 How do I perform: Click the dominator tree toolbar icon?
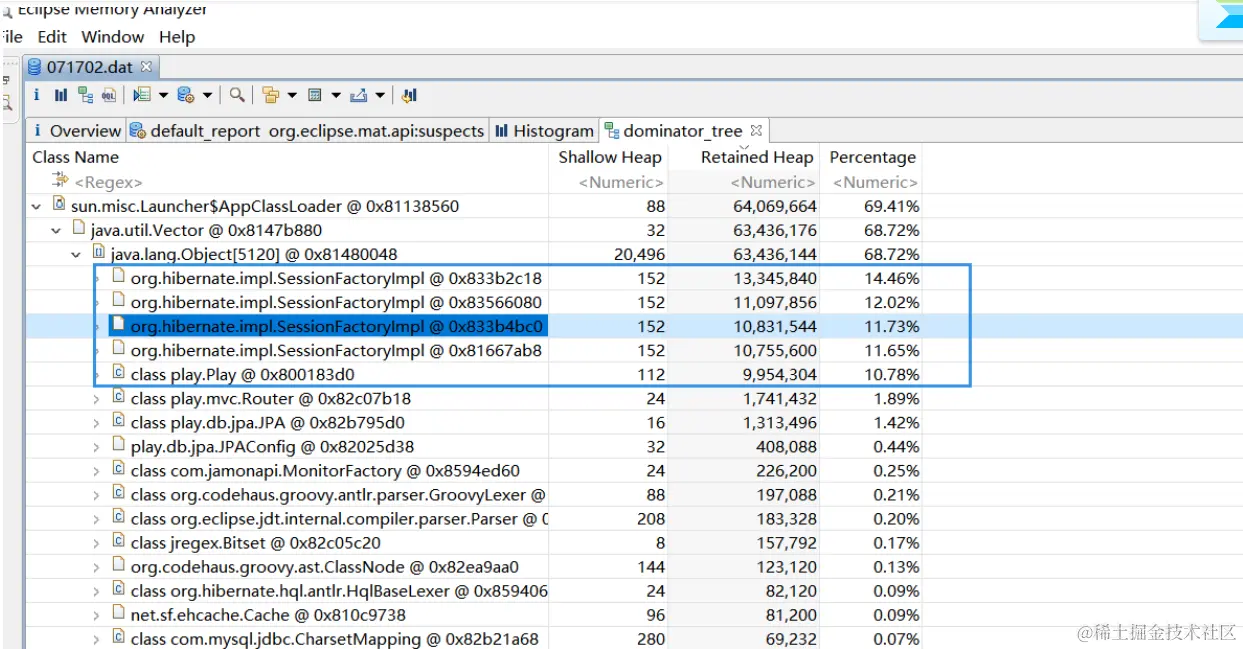click(x=85, y=95)
